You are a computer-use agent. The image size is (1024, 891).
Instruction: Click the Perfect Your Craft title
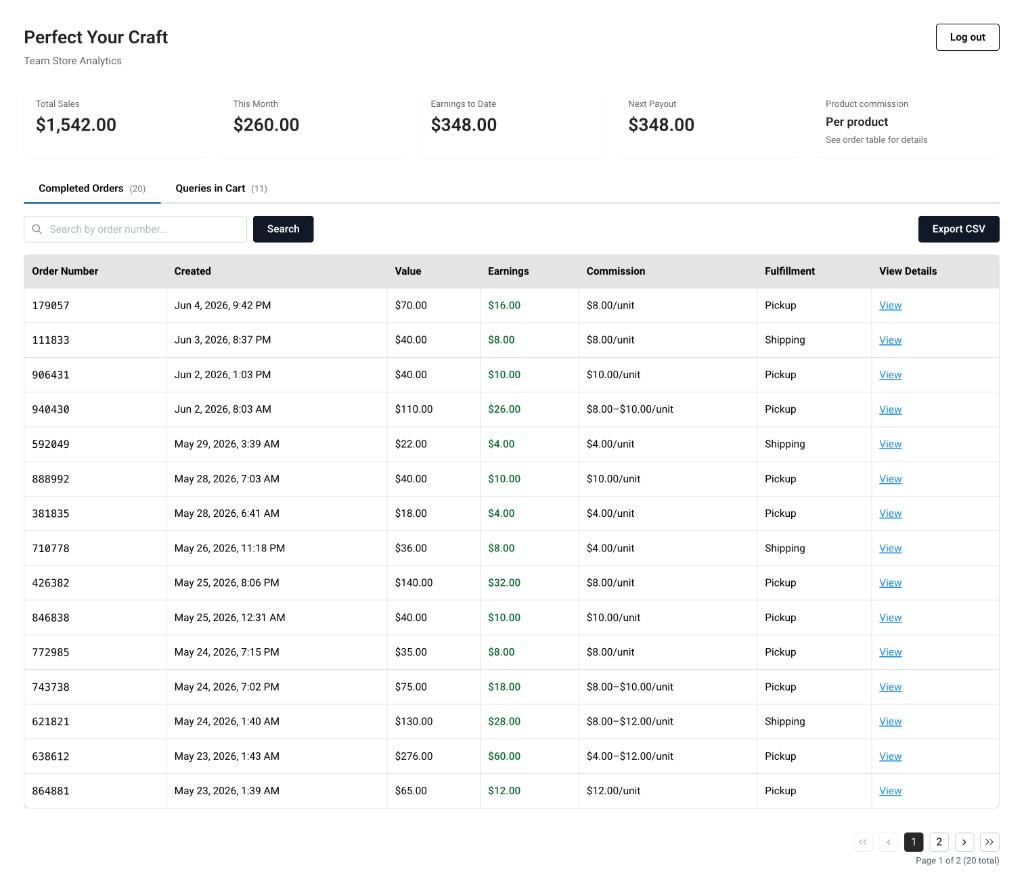click(96, 37)
